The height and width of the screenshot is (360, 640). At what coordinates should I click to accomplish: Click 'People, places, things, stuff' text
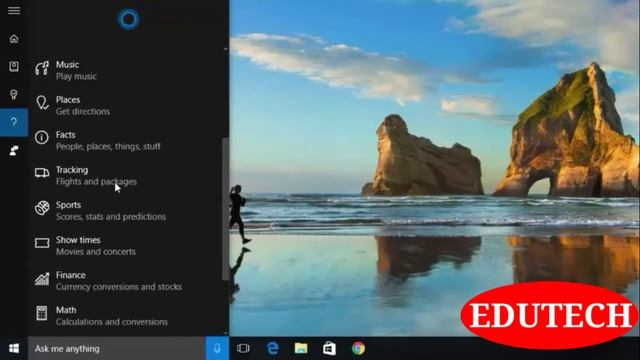108,147
